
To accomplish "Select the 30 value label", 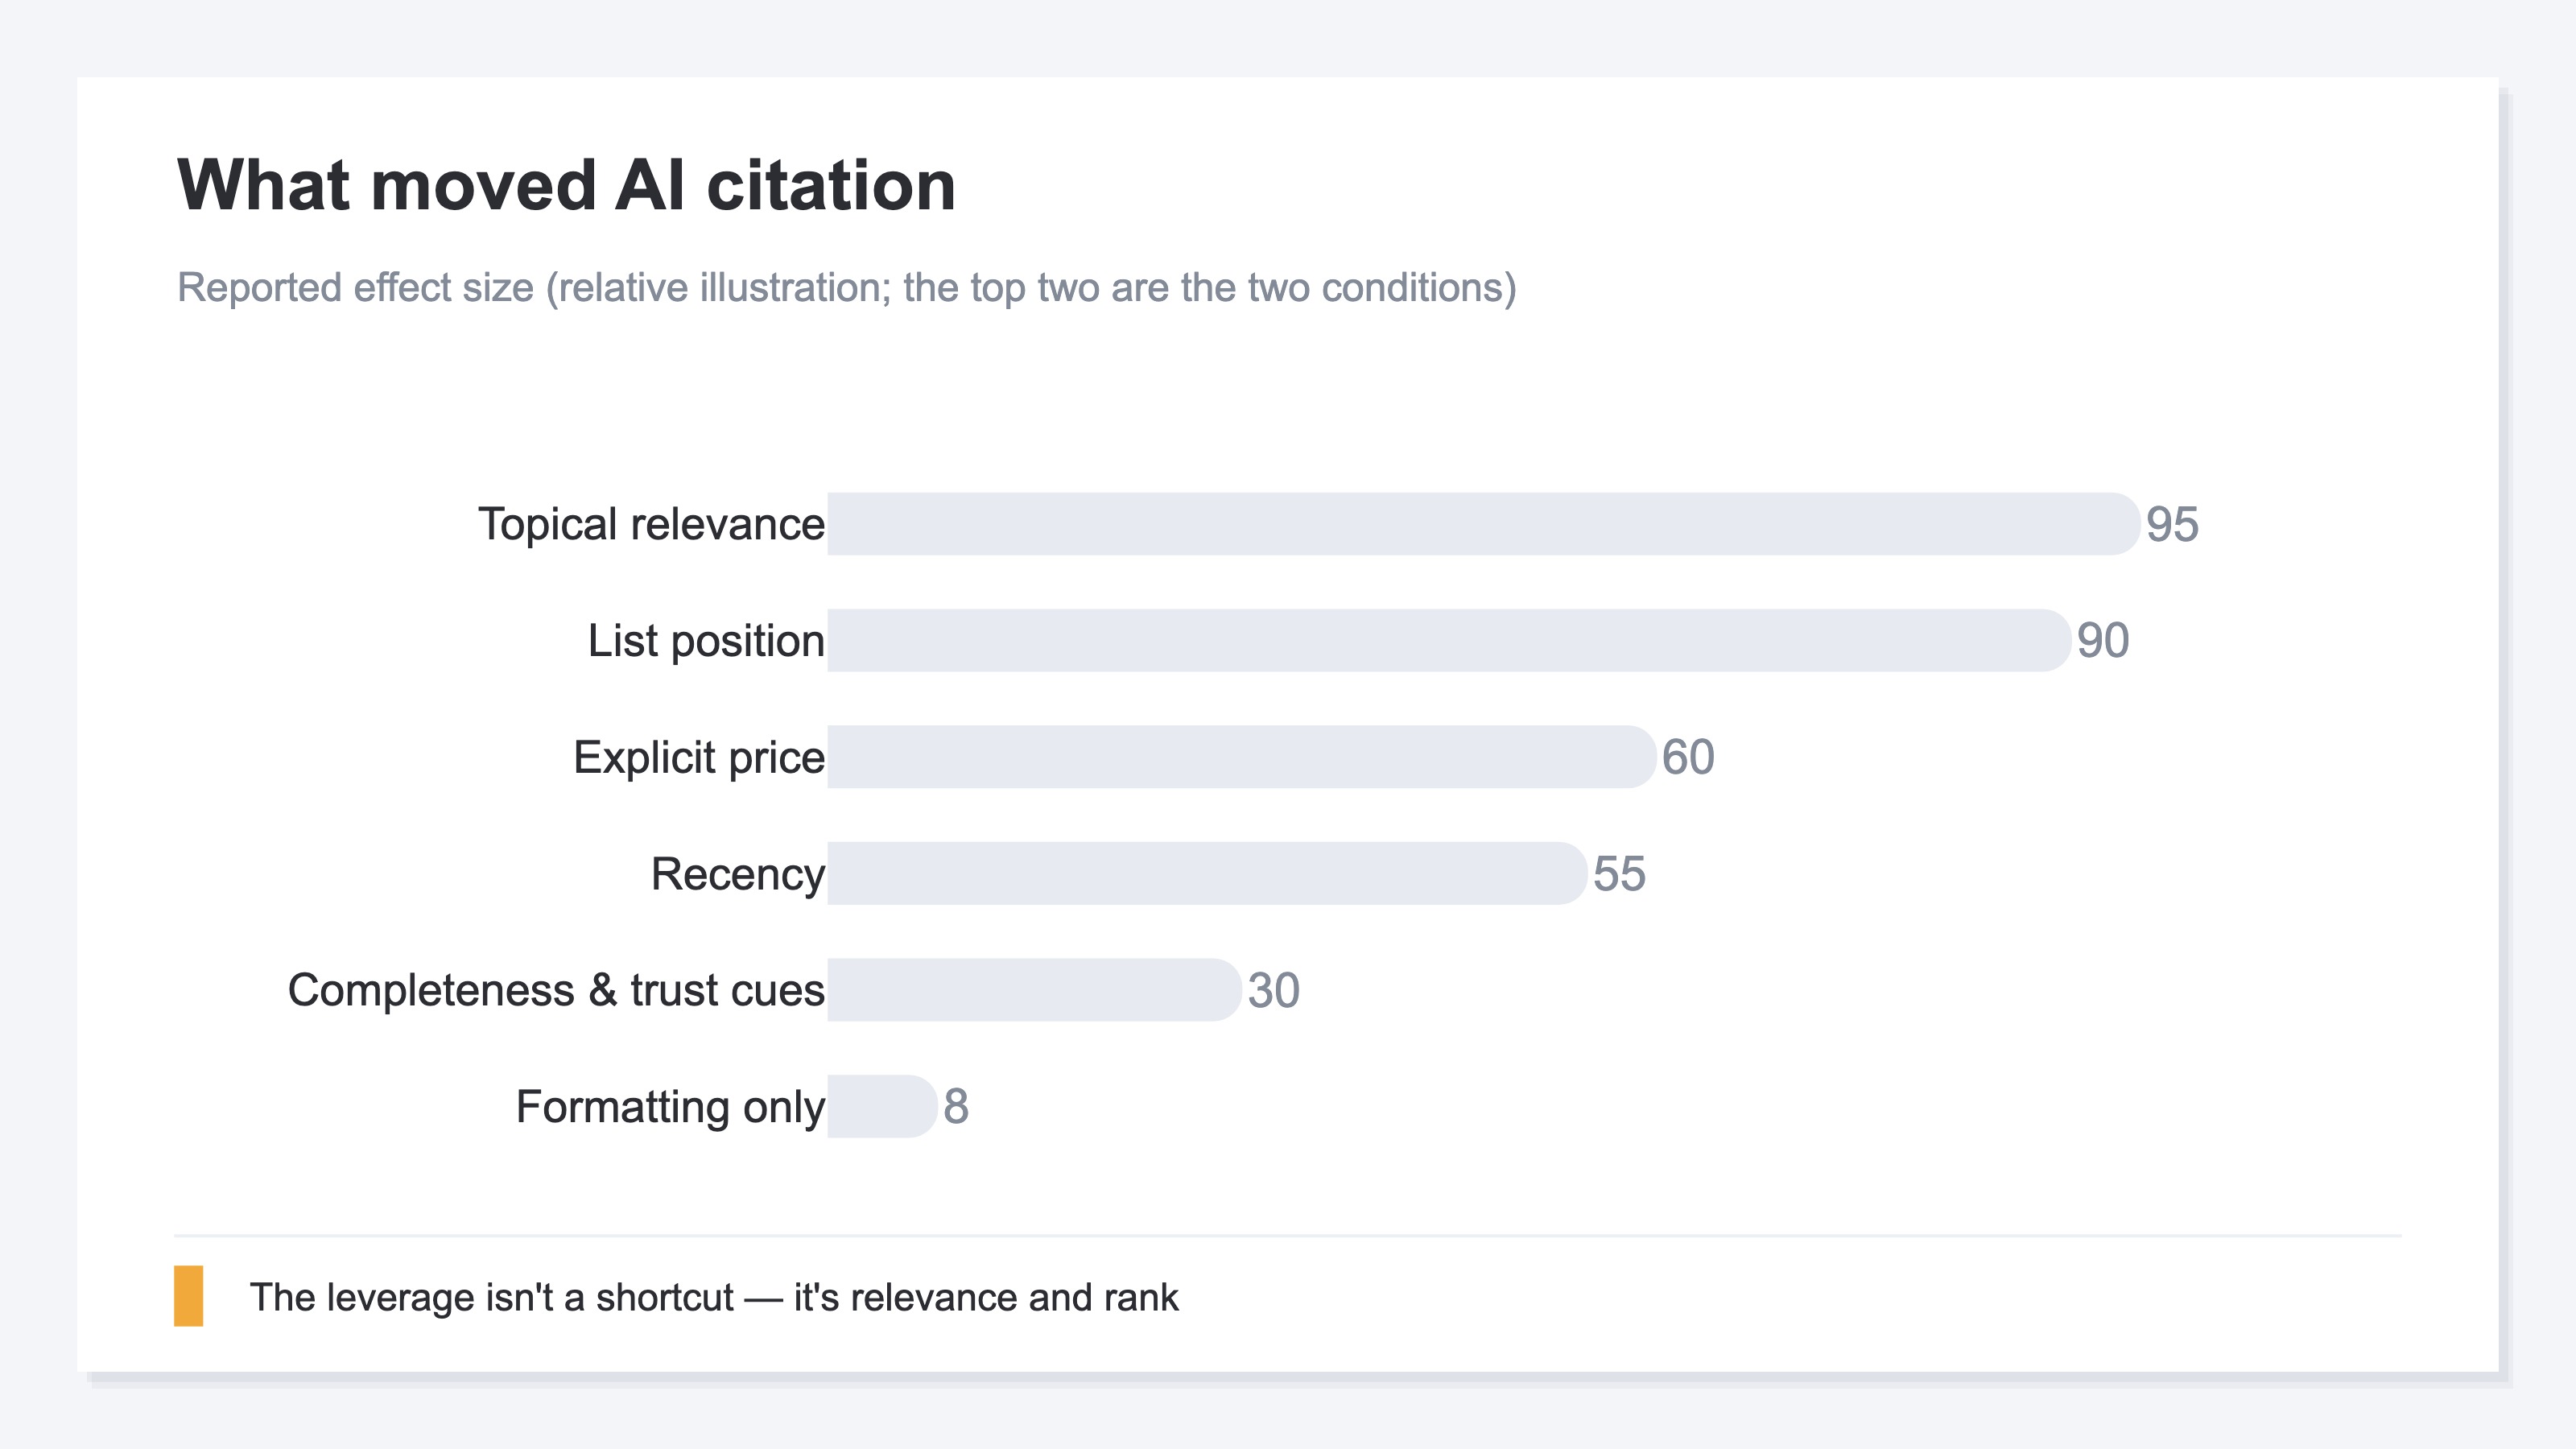I will [x=1274, y=990].
